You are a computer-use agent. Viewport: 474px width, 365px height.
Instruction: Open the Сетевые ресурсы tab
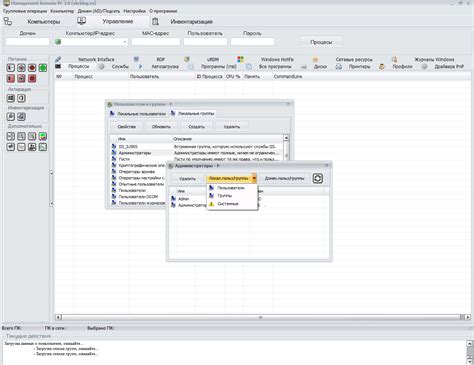point(354,59)
